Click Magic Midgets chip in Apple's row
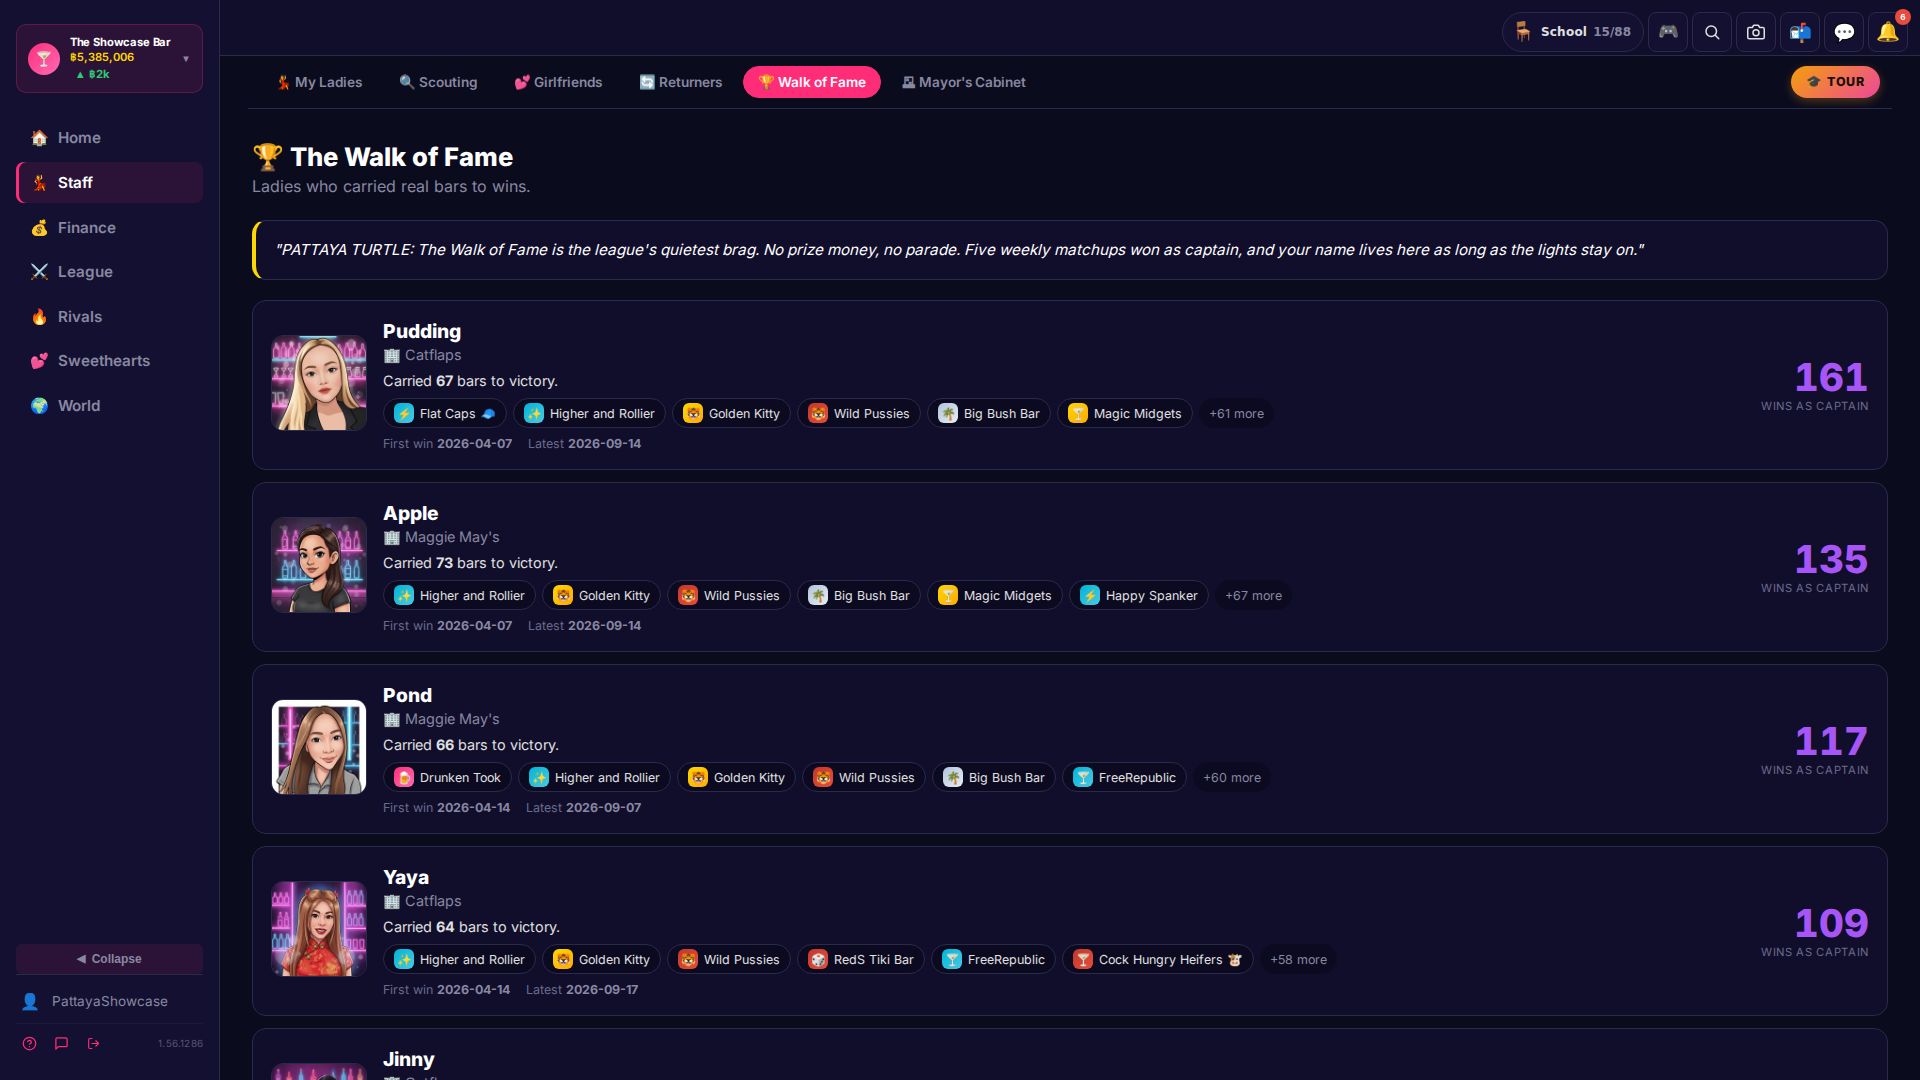 (x=995, y=596)
